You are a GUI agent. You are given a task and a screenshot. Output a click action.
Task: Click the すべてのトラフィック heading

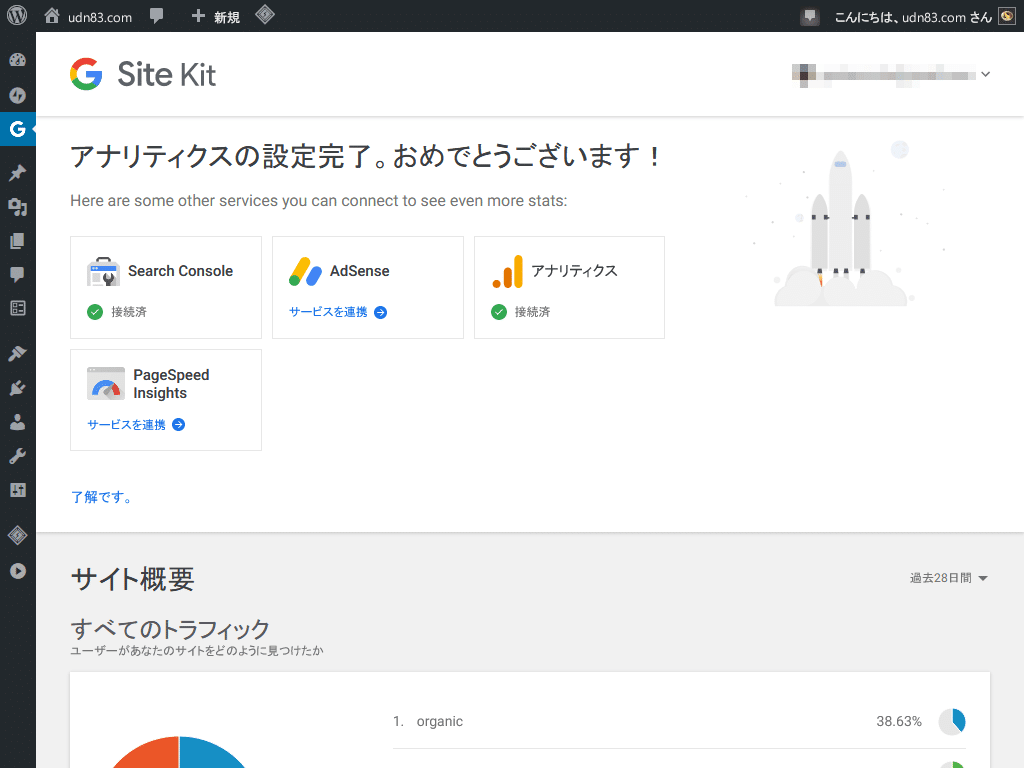click(x=170, y=630)
